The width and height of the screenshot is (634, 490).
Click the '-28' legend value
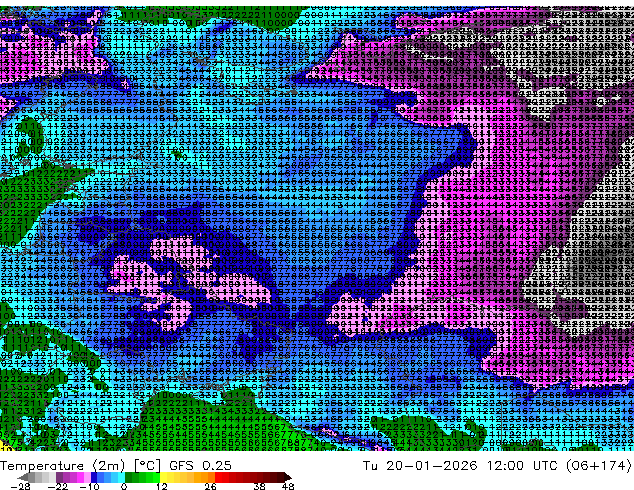(20, 486)
